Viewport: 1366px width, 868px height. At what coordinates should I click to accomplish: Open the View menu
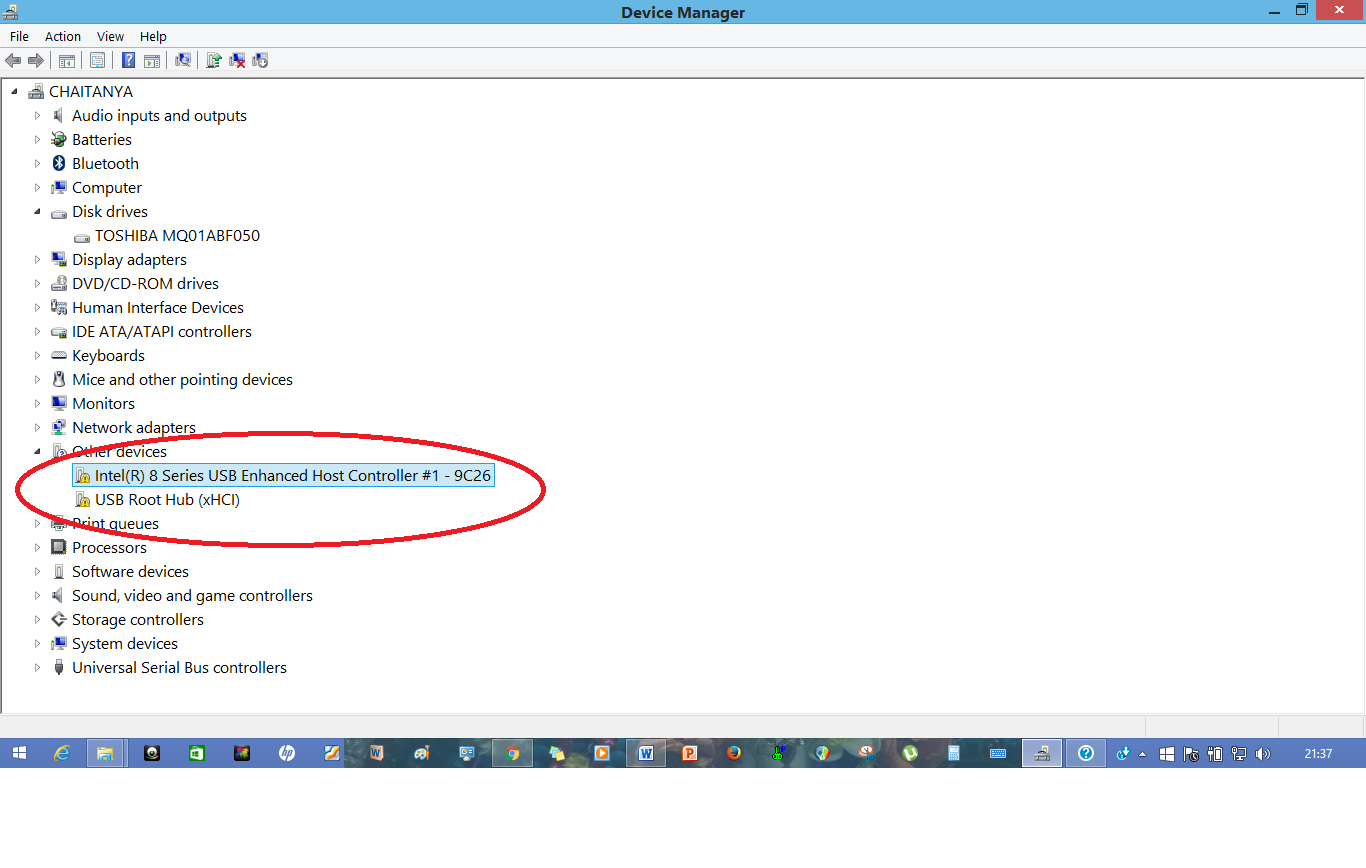(111, 37)
